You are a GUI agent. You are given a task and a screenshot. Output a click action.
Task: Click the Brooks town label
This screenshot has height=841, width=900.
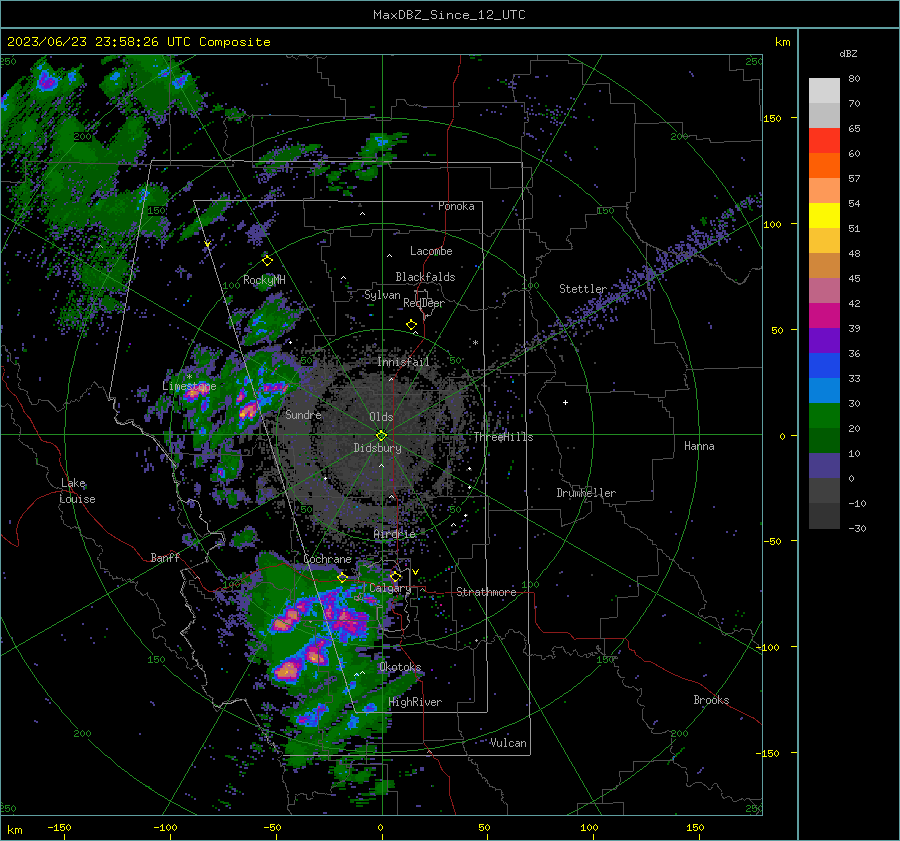tap(711, 700)
